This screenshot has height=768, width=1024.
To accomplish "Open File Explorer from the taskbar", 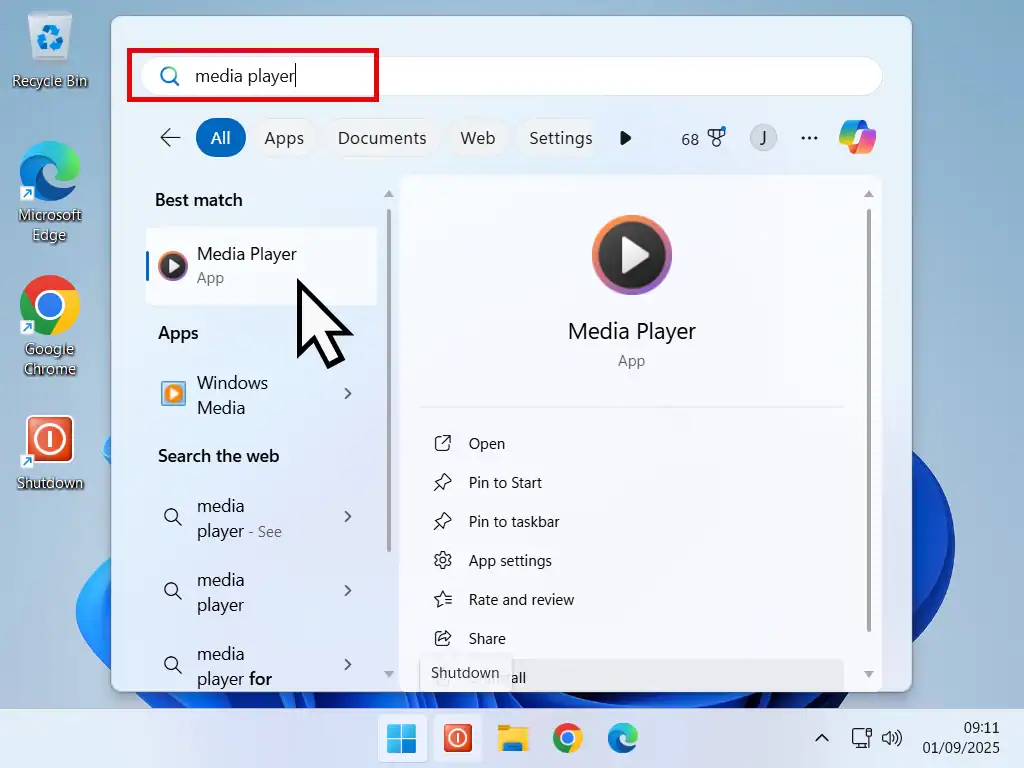I will 513,739.
